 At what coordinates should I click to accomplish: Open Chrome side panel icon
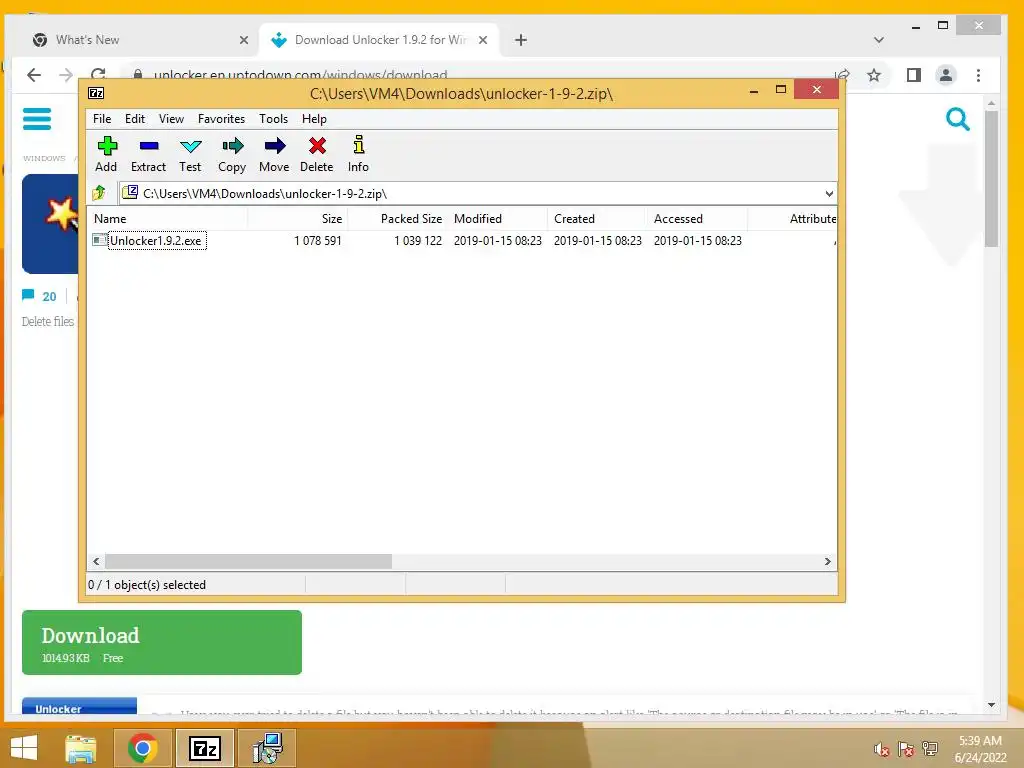[914, 75]
